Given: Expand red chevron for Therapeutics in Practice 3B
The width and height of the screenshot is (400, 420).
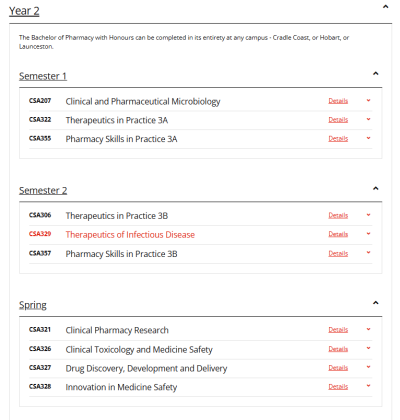Looking at the screenshot, I should coord(368,215).
